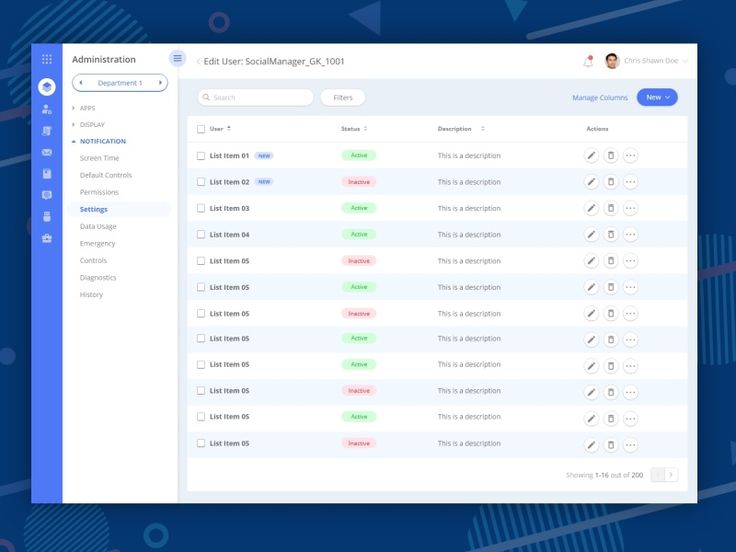Sort table by Description column

pyautogui.click(x=483, y=129)
